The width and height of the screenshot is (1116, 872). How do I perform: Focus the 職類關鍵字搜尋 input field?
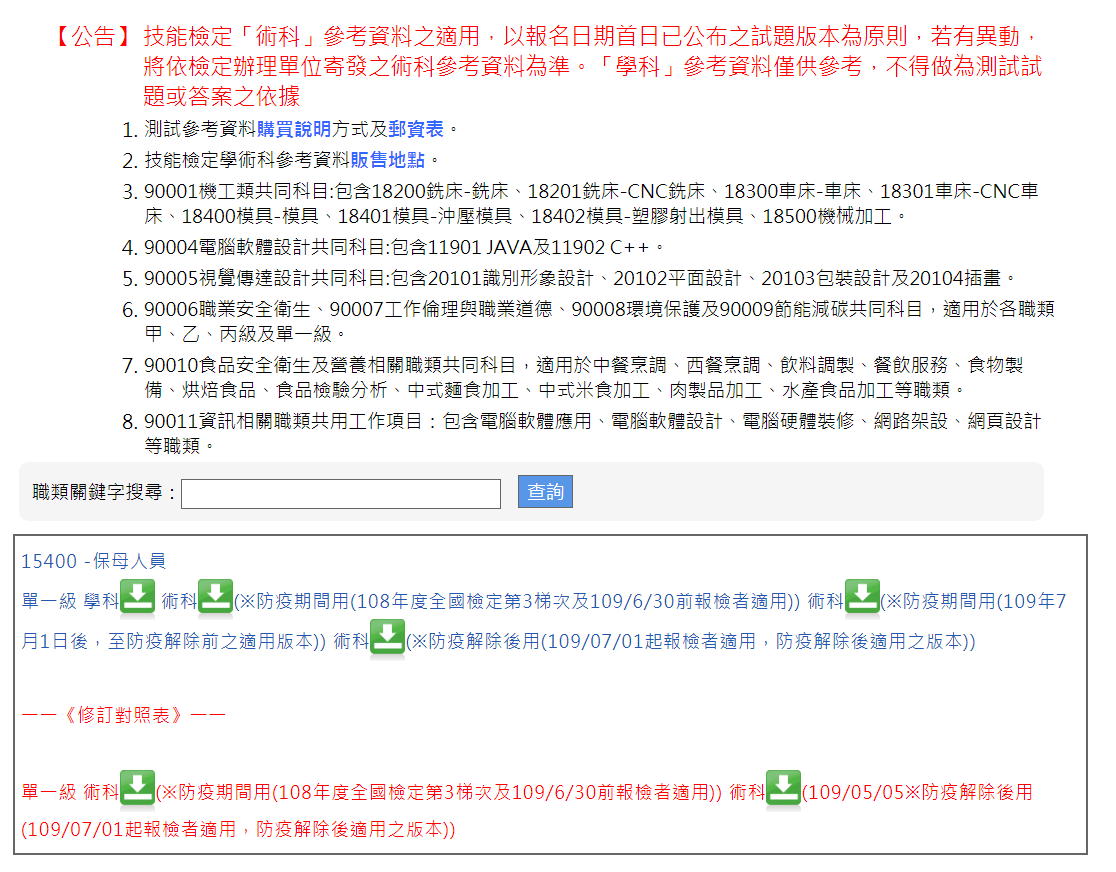point(341,493)
